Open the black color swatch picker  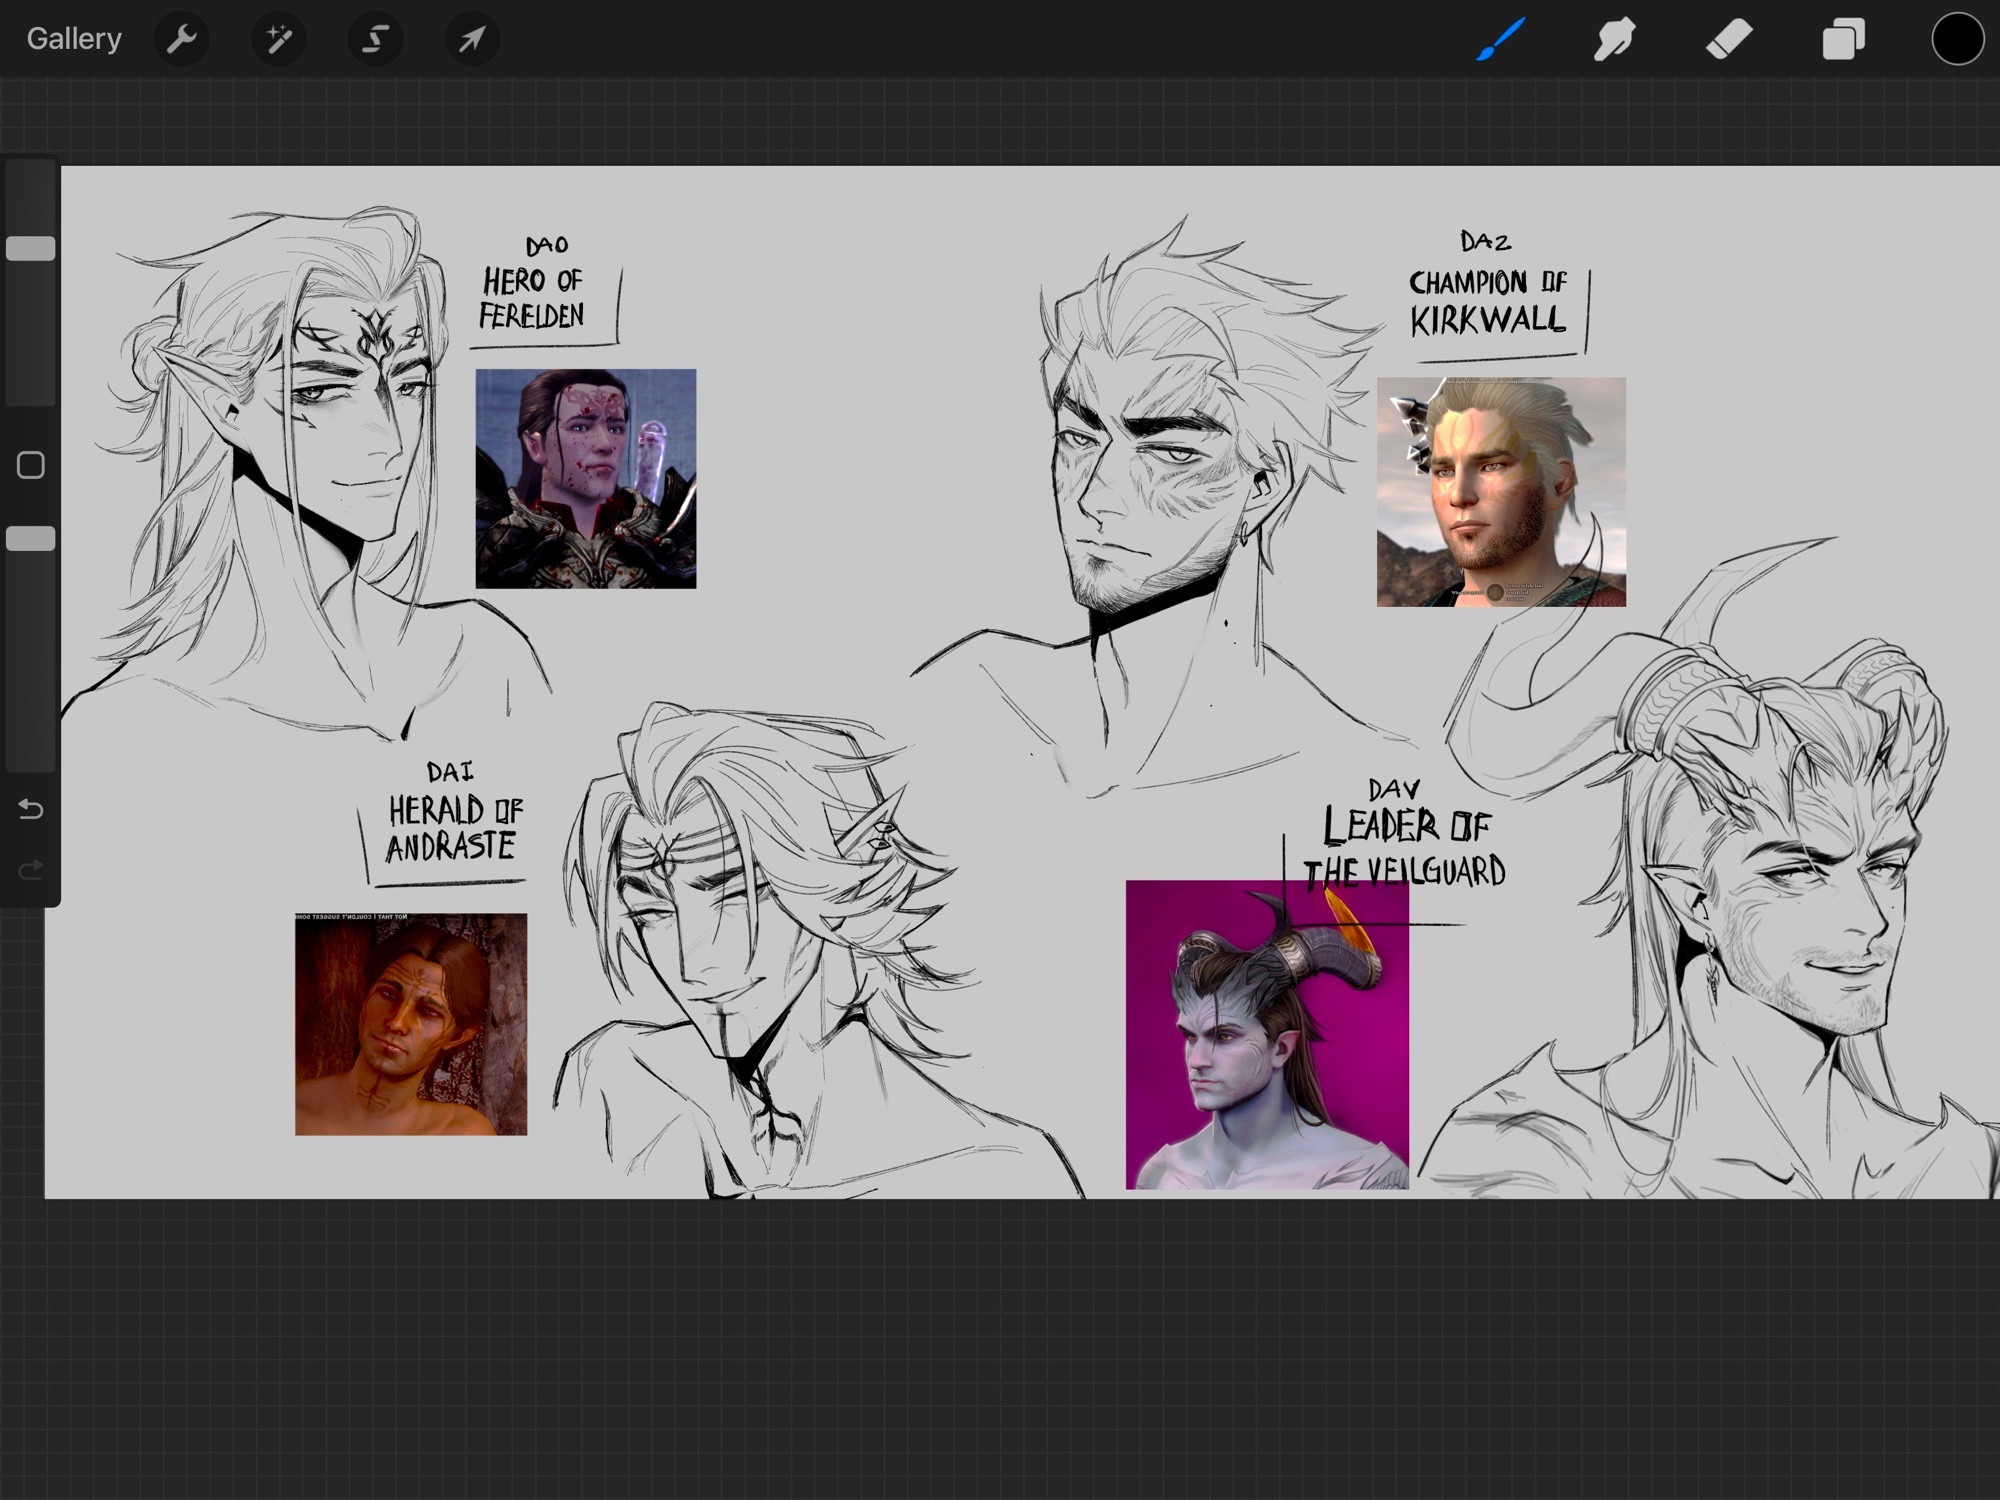point(1957,39)
